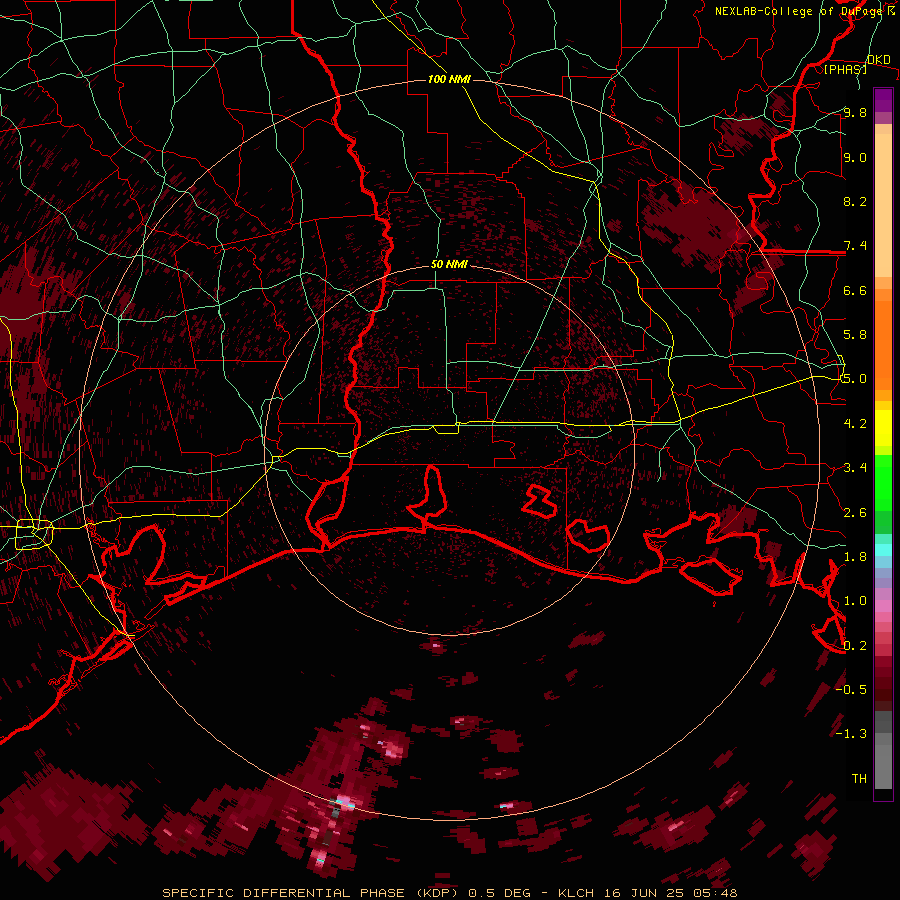
Task: Click the '[PHAS]' legend label
Action: pos(845,69)
